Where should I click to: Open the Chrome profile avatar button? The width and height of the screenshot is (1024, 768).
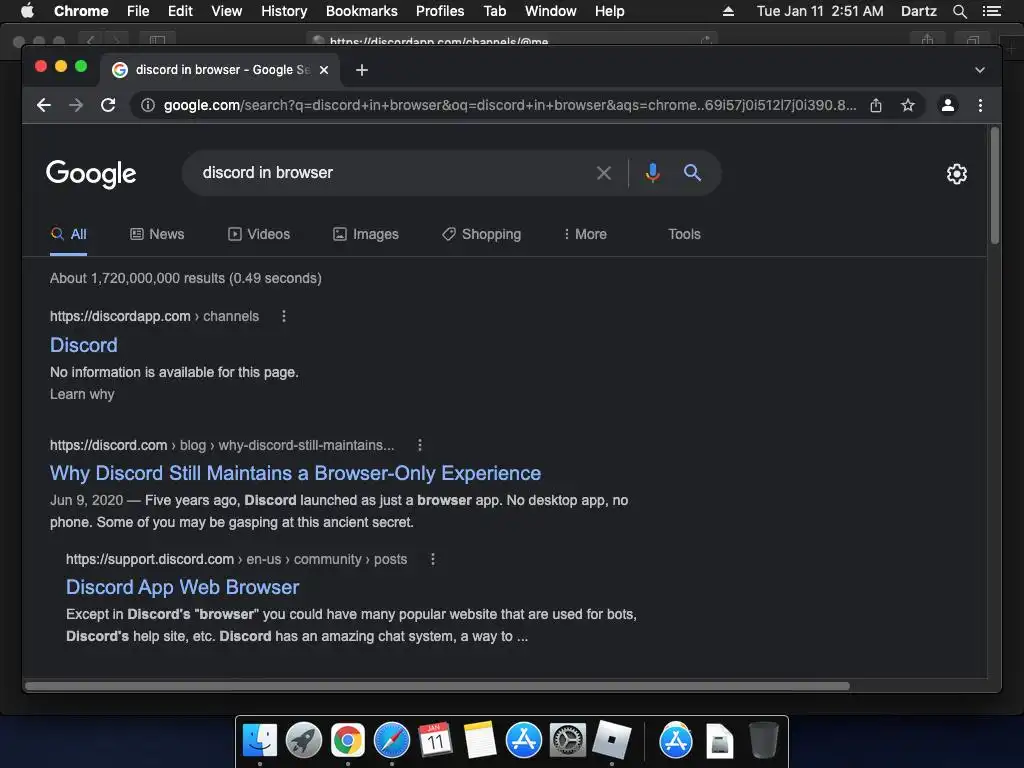(x=948, y=105)
